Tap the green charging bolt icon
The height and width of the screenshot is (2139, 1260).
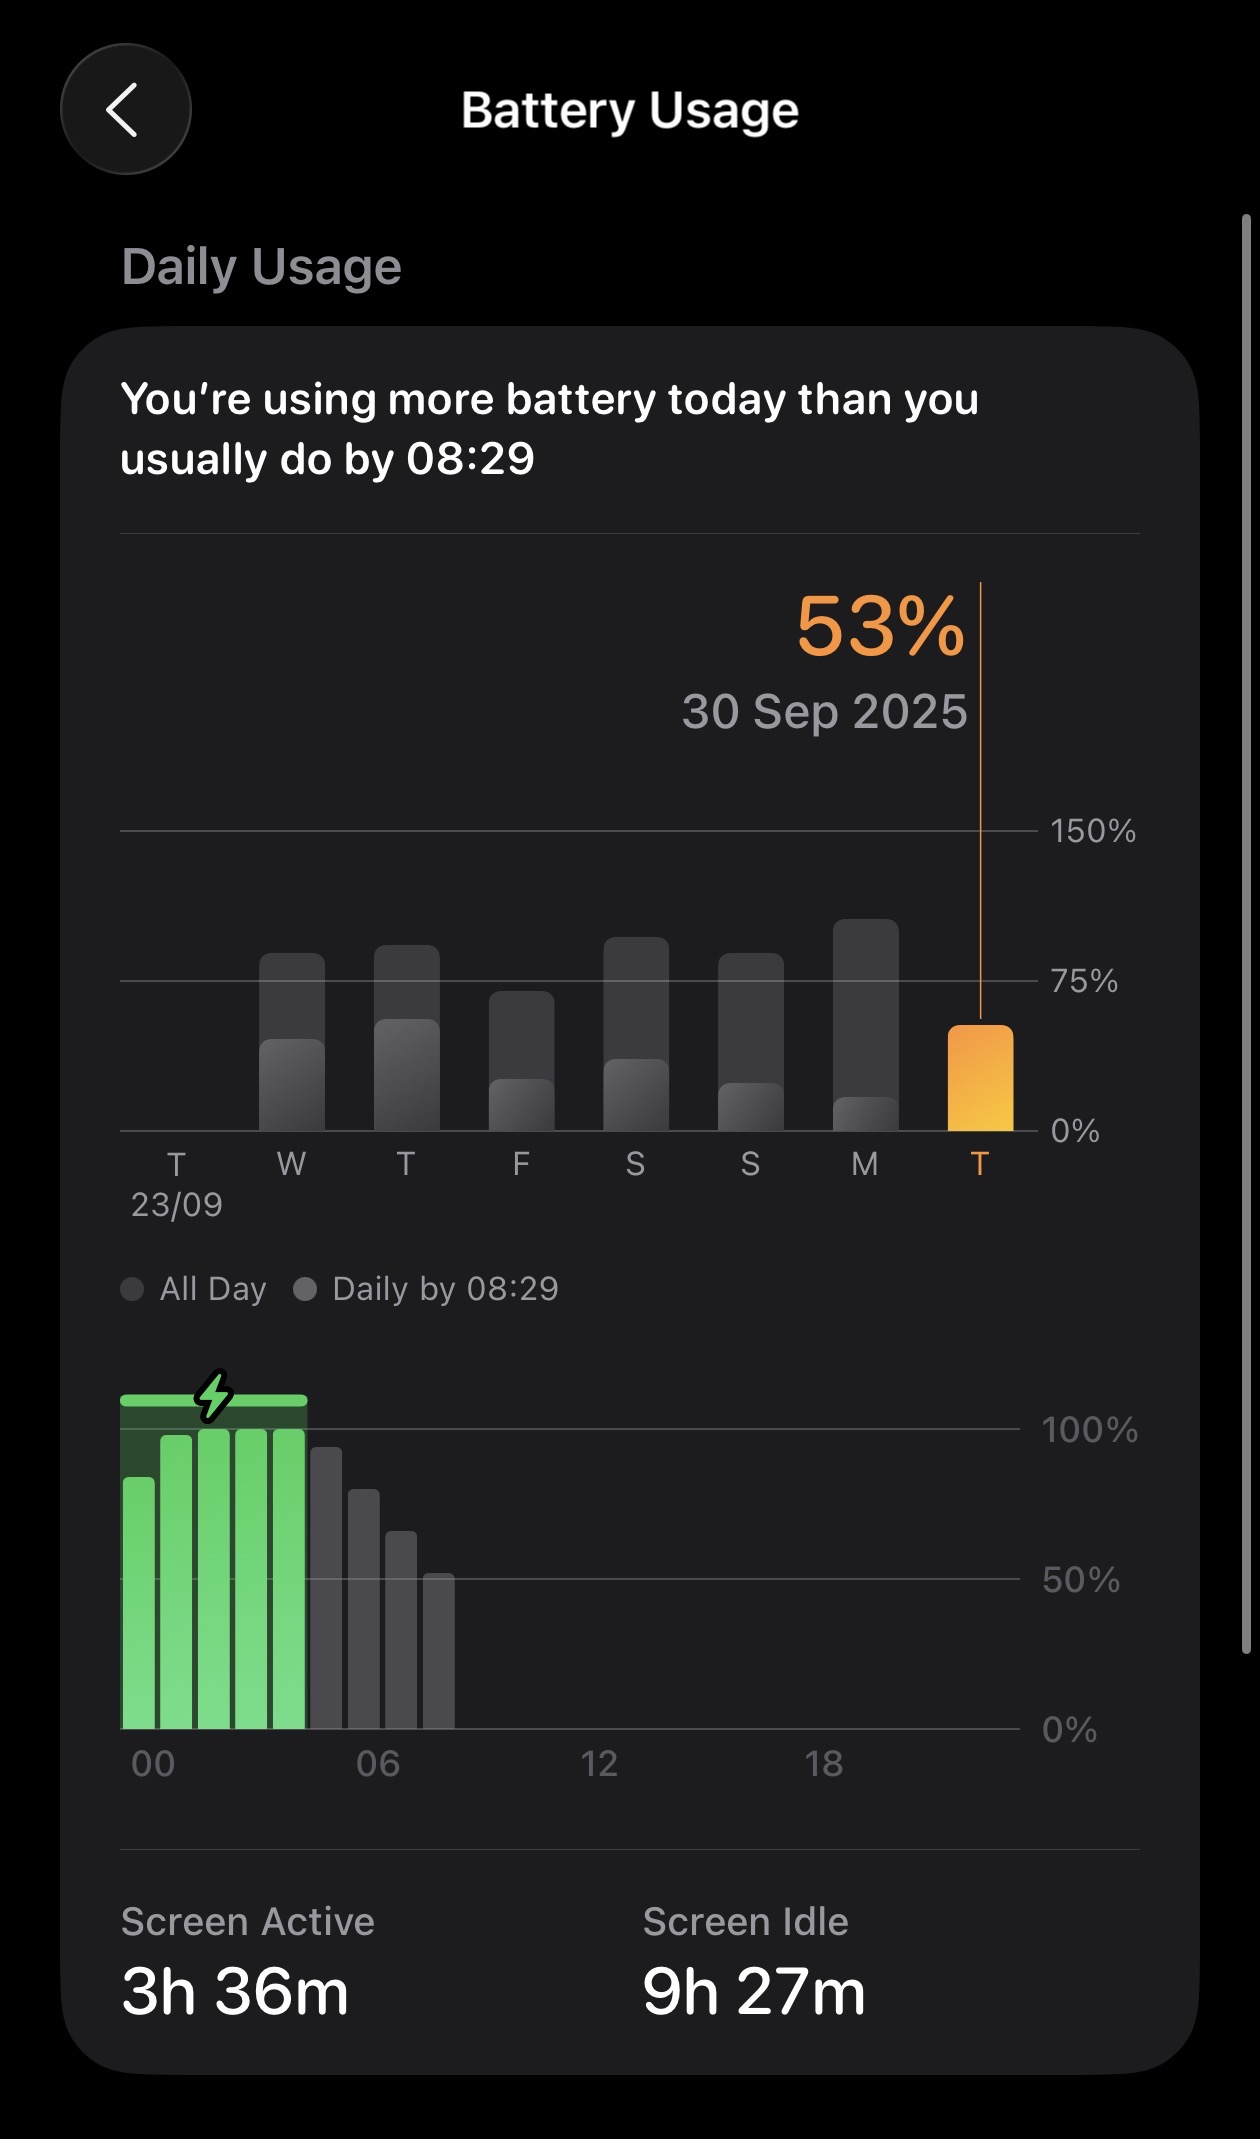(x=214, y=1396)
